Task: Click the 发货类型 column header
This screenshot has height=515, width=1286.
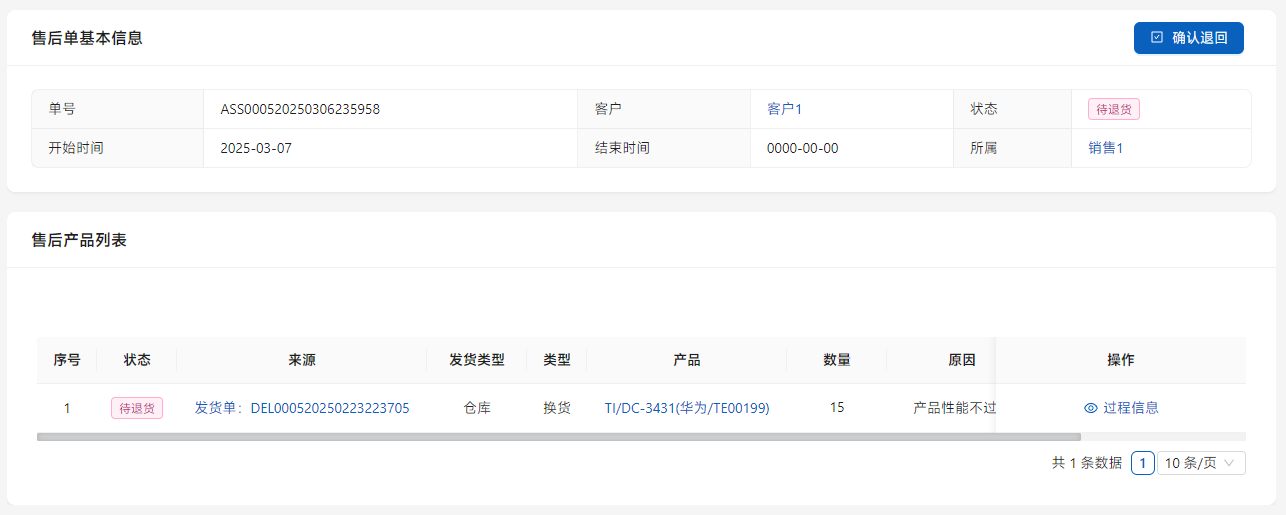Action: [x=476, y=360]
